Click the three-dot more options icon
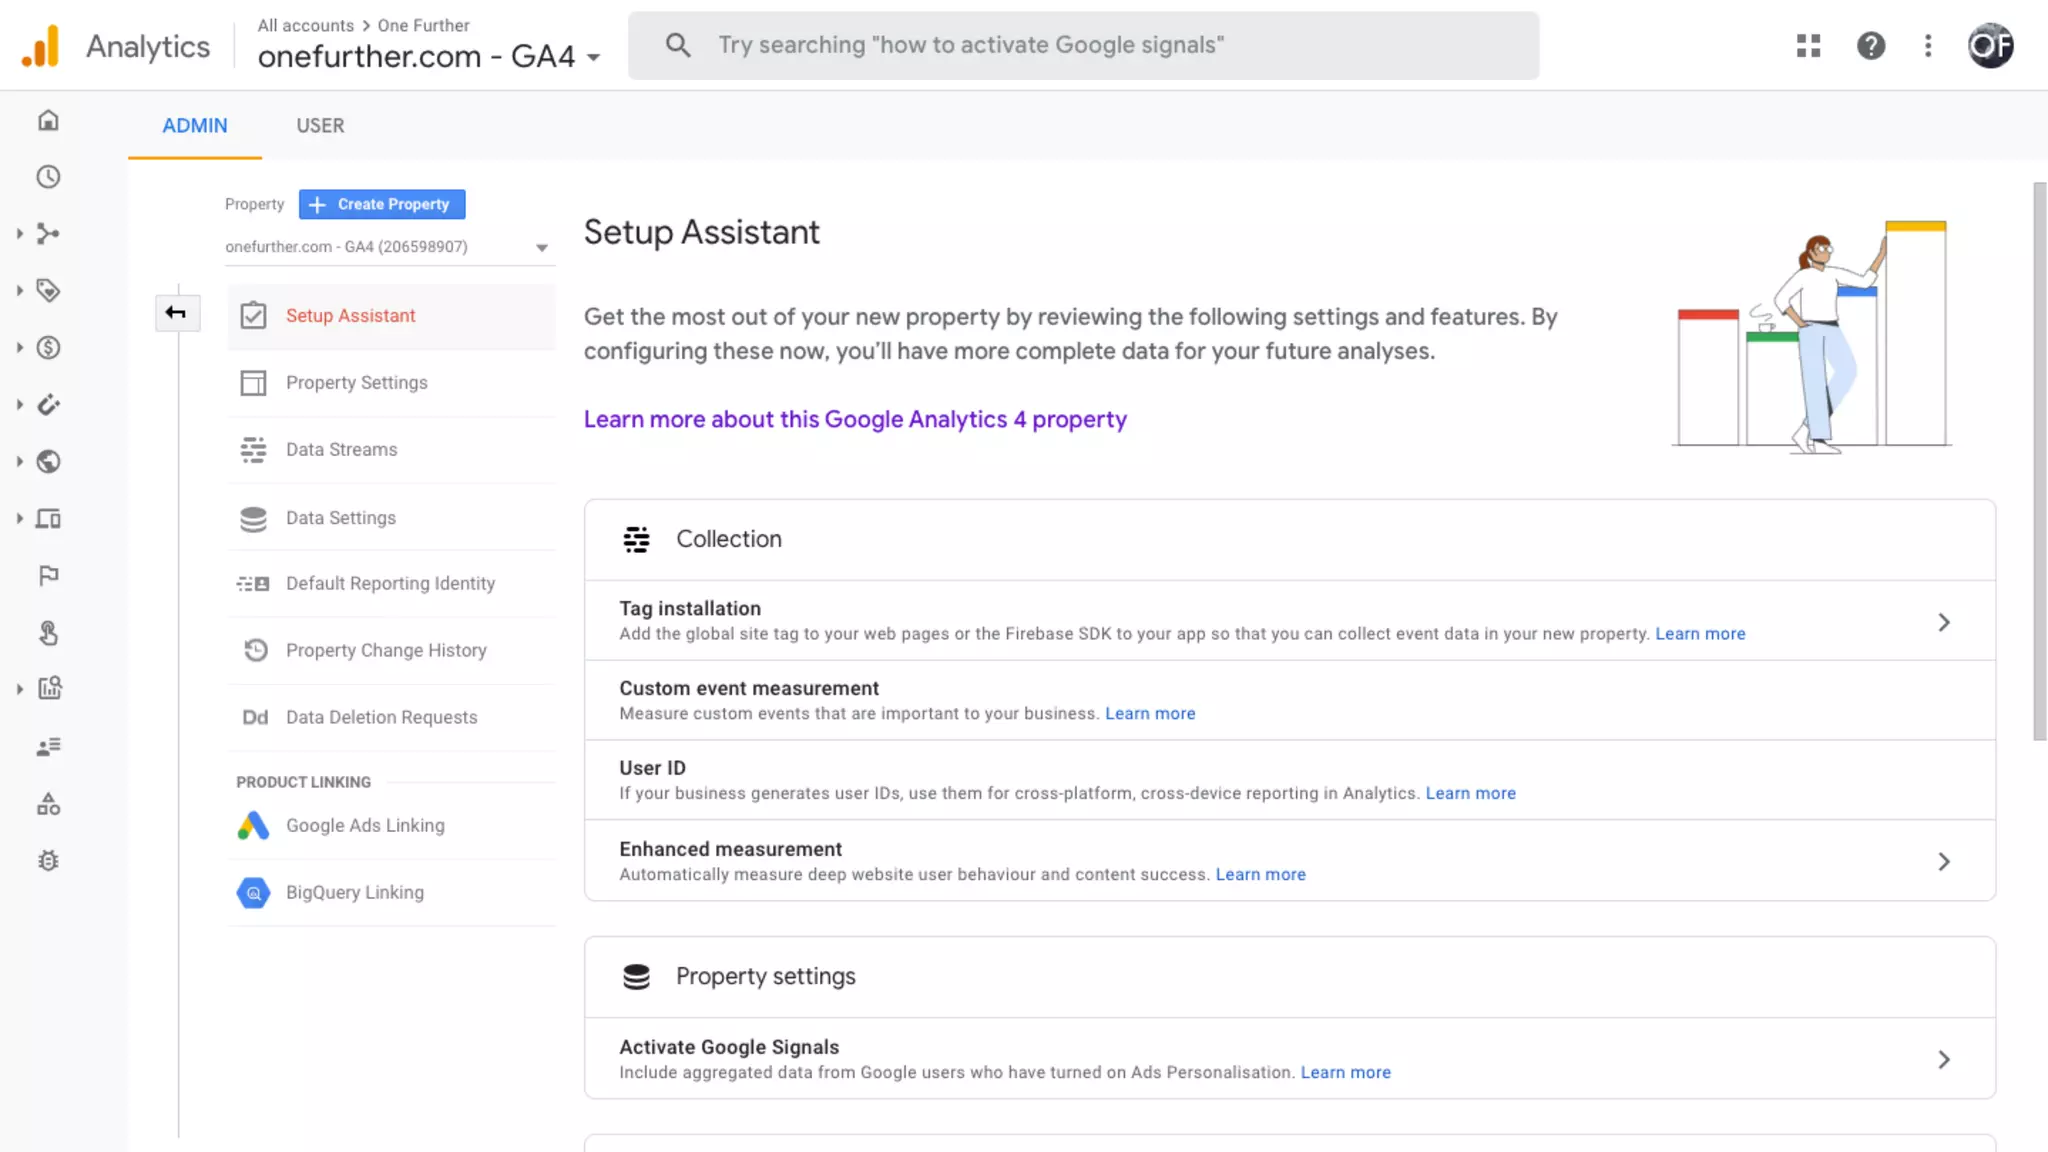 click(x=1928, y=46)
